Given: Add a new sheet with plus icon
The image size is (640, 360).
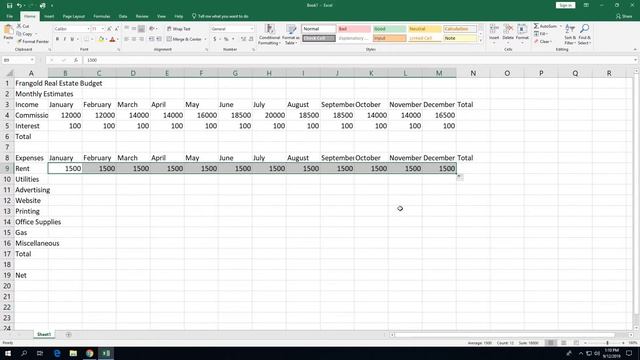Looking at the screenshot, I should (x=69, y=335).
